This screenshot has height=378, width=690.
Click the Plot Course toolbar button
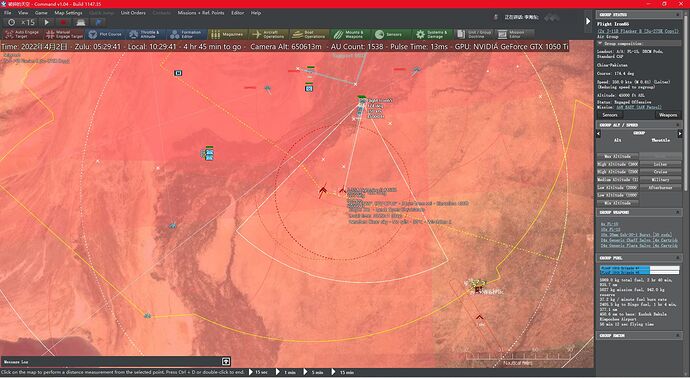(105, 34)
